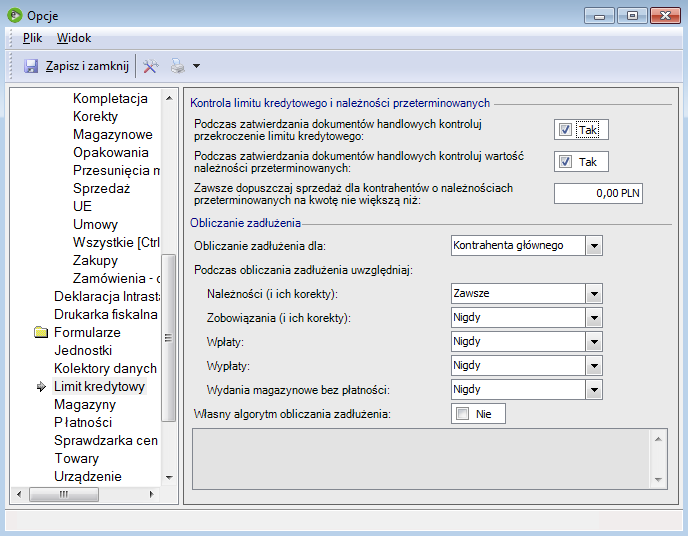Select Urządzenie in the tree
Screen dimensions: 688x536
point(88,476)
